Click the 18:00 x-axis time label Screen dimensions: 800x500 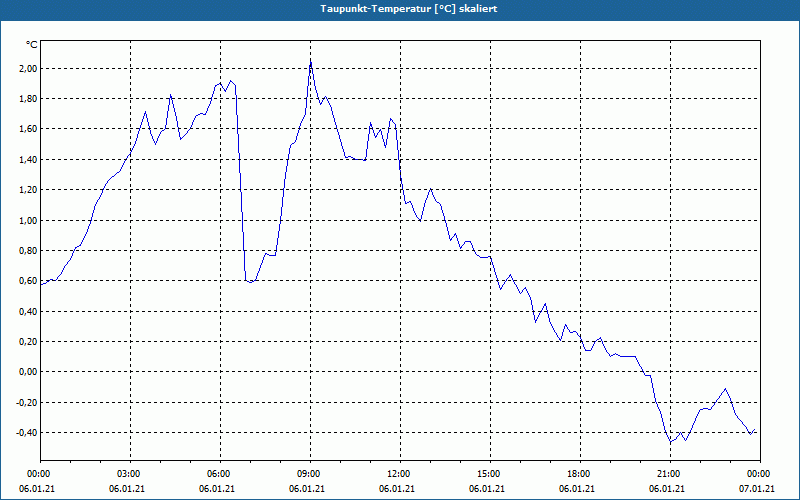(580, 474)
